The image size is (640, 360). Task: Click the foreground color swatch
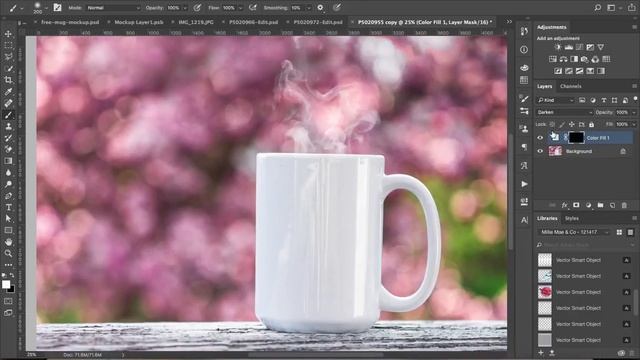[x=6, y=284]
